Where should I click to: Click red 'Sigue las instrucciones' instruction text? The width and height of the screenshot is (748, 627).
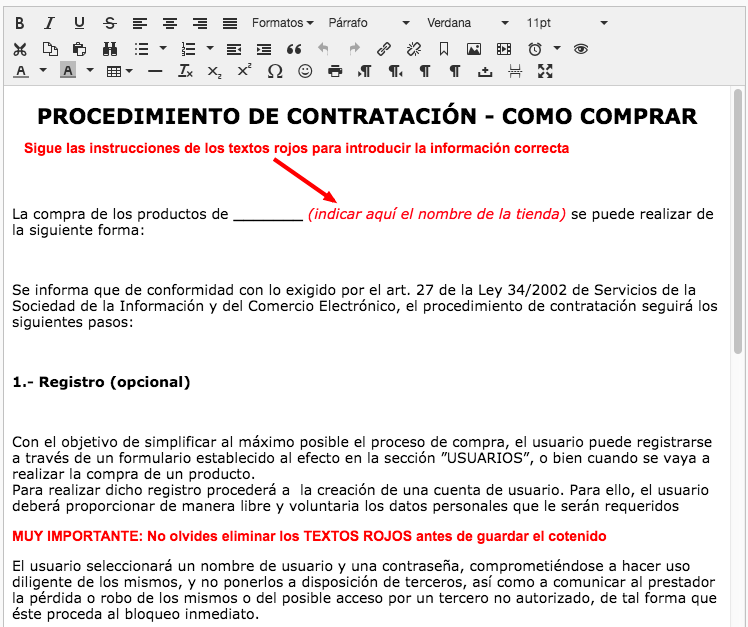click(x=296, y=148)
